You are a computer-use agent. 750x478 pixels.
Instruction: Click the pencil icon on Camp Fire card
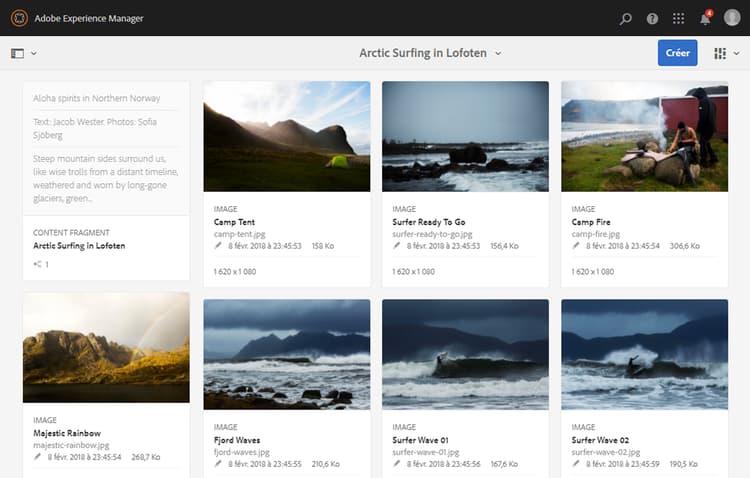coord(576,245)
